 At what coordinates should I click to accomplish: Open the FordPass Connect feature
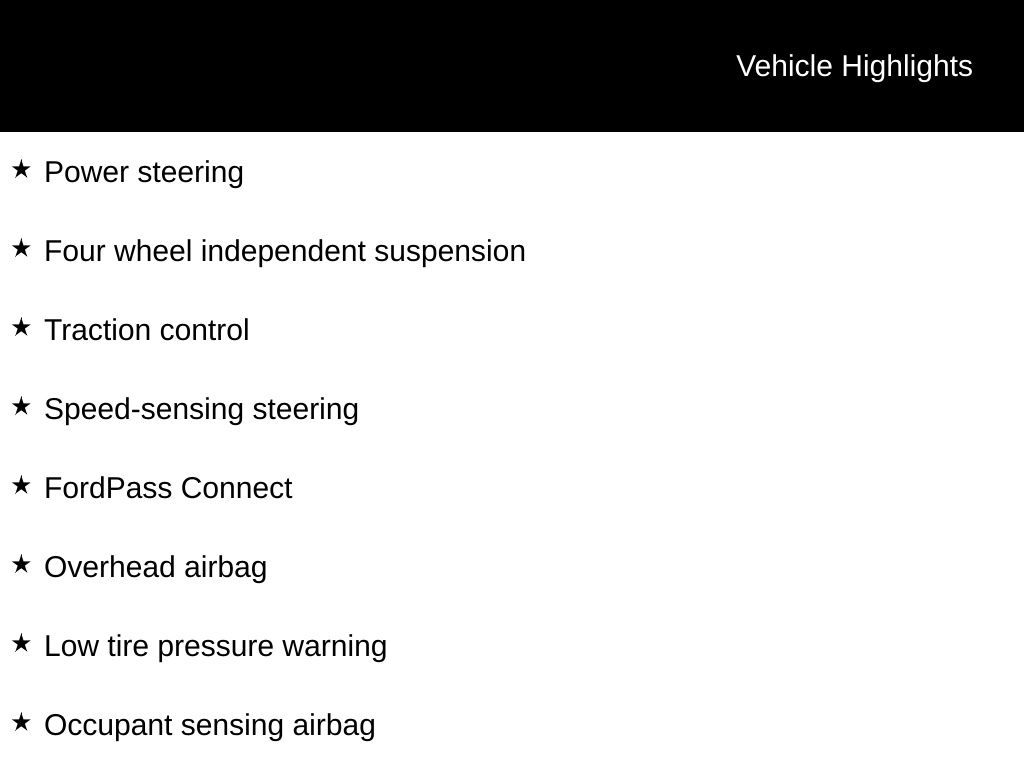[168, 488]
